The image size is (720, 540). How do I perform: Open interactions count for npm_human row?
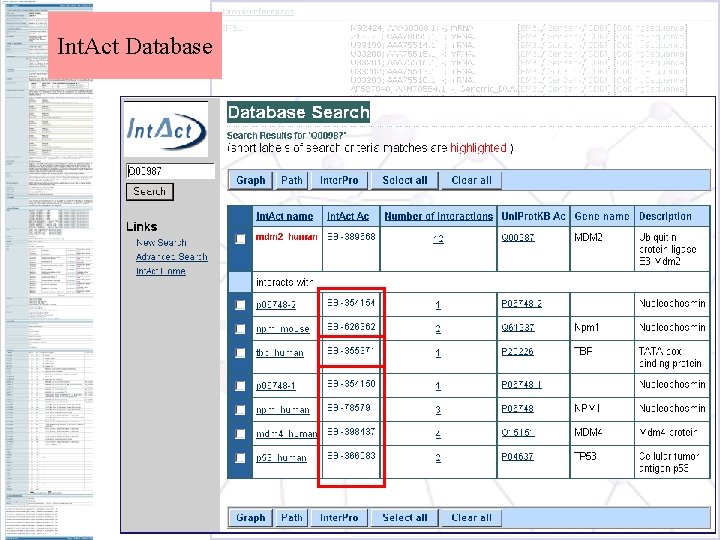coord(438,410)
